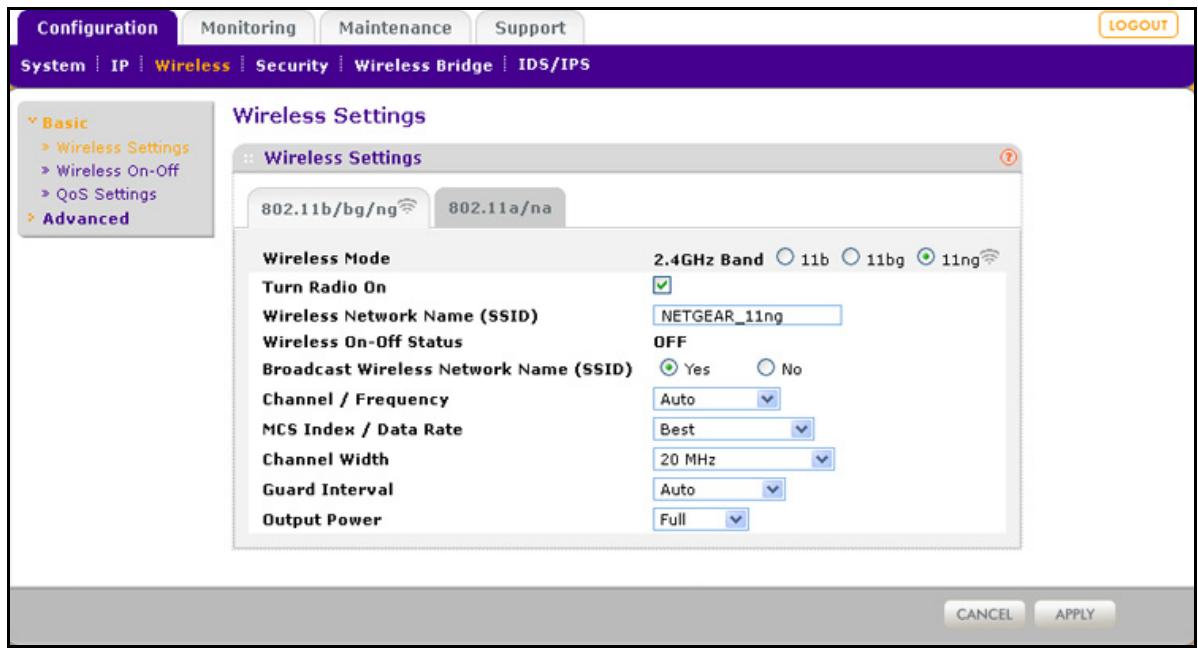Select the 11b wireless mode radio button
This screenshot has height=648, width=1198.
pyautogui.click(x=785, y=258)
